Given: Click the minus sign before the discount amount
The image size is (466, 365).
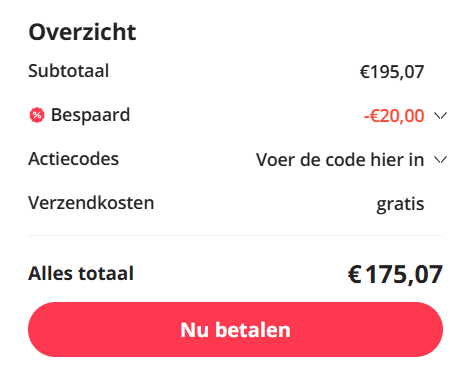Looking at the screenshot, I should point(366,117).
